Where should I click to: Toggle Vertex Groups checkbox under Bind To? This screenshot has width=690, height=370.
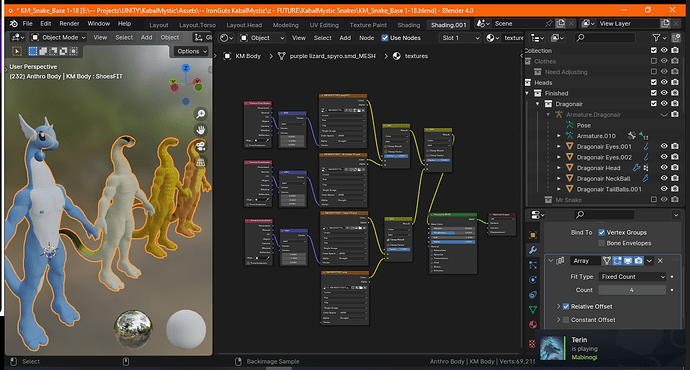coord(602,232)
